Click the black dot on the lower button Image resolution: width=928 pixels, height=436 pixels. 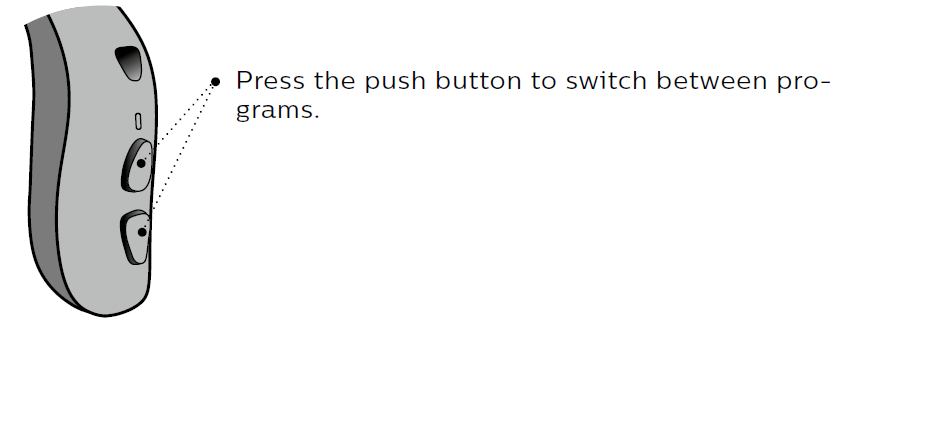coord(143,232)
